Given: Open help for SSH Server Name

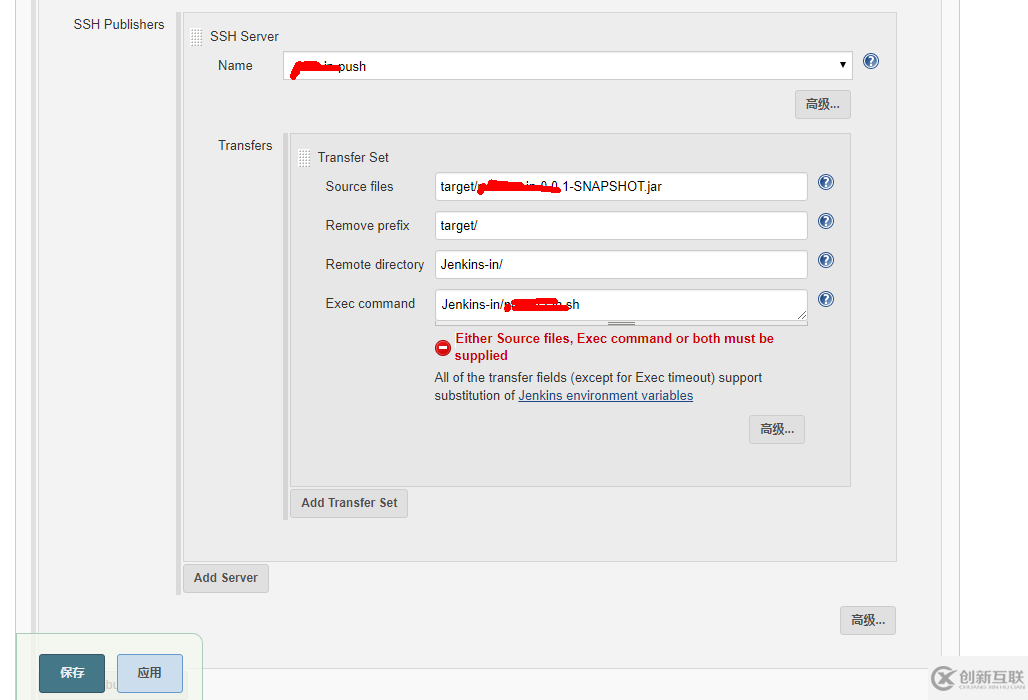Looking at the screenshot, I should pyautogui.click(x=871, y=61).
